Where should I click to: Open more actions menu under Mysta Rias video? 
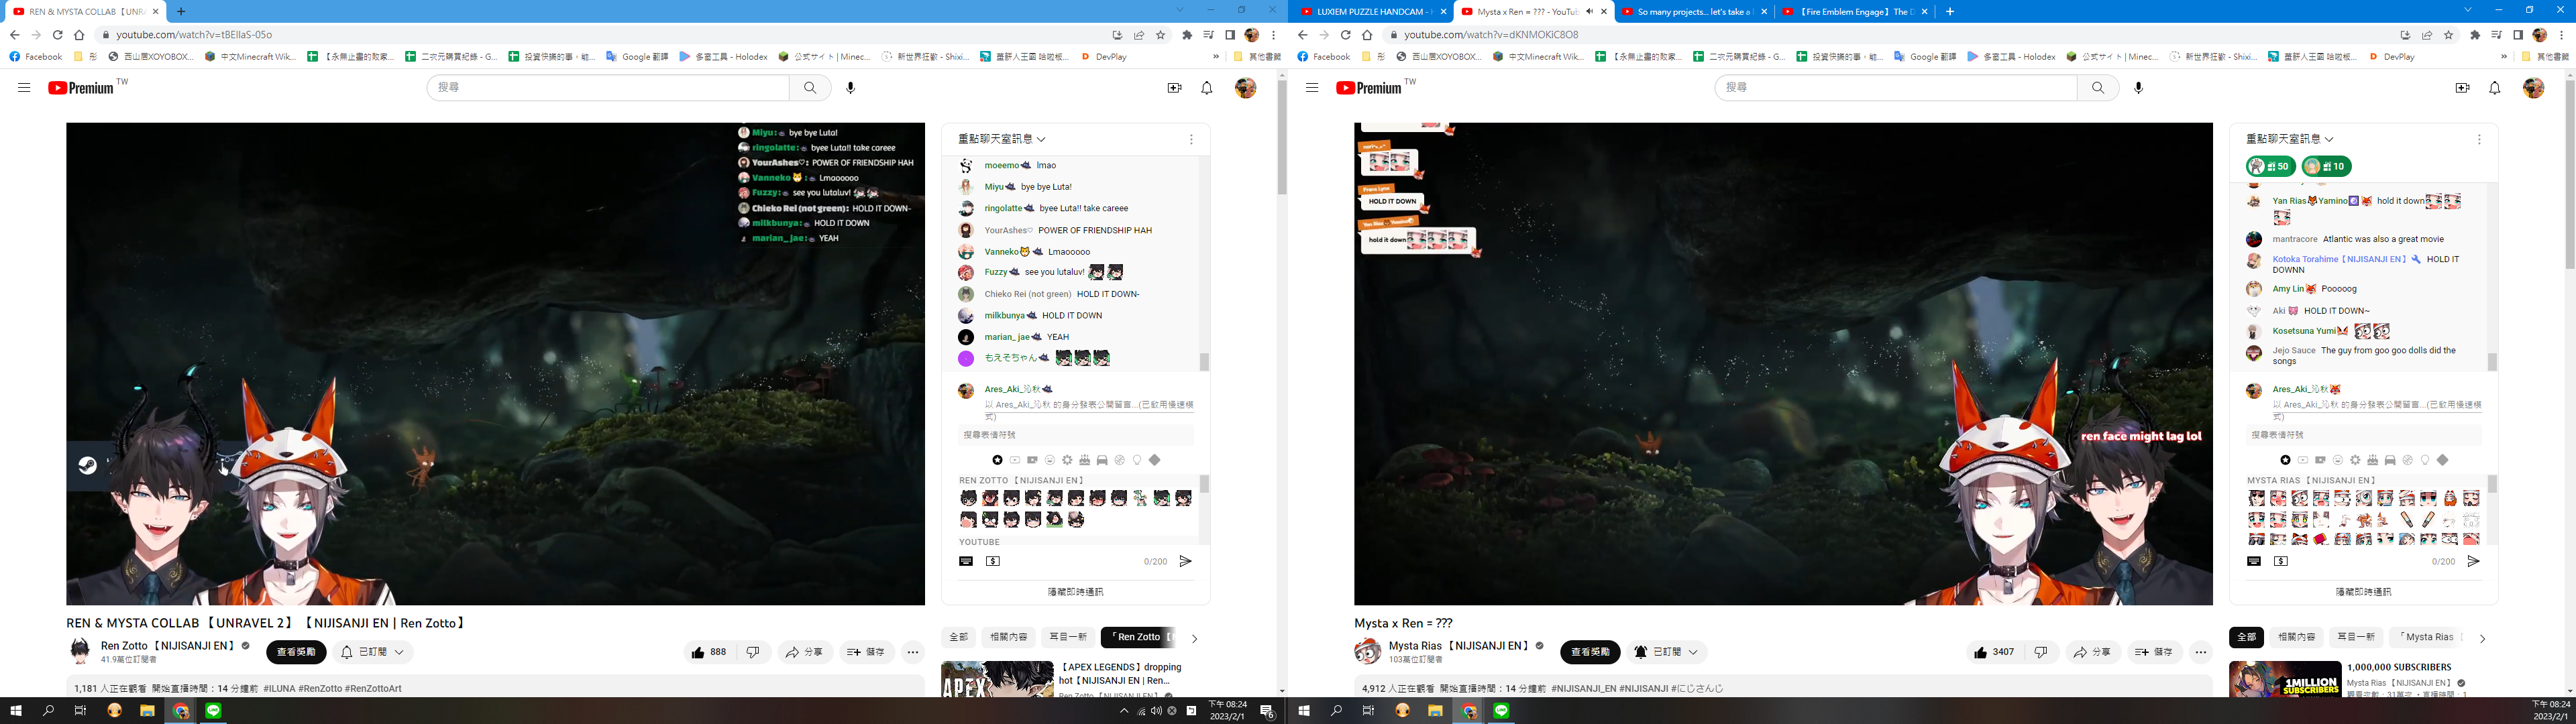[2201, 652]
